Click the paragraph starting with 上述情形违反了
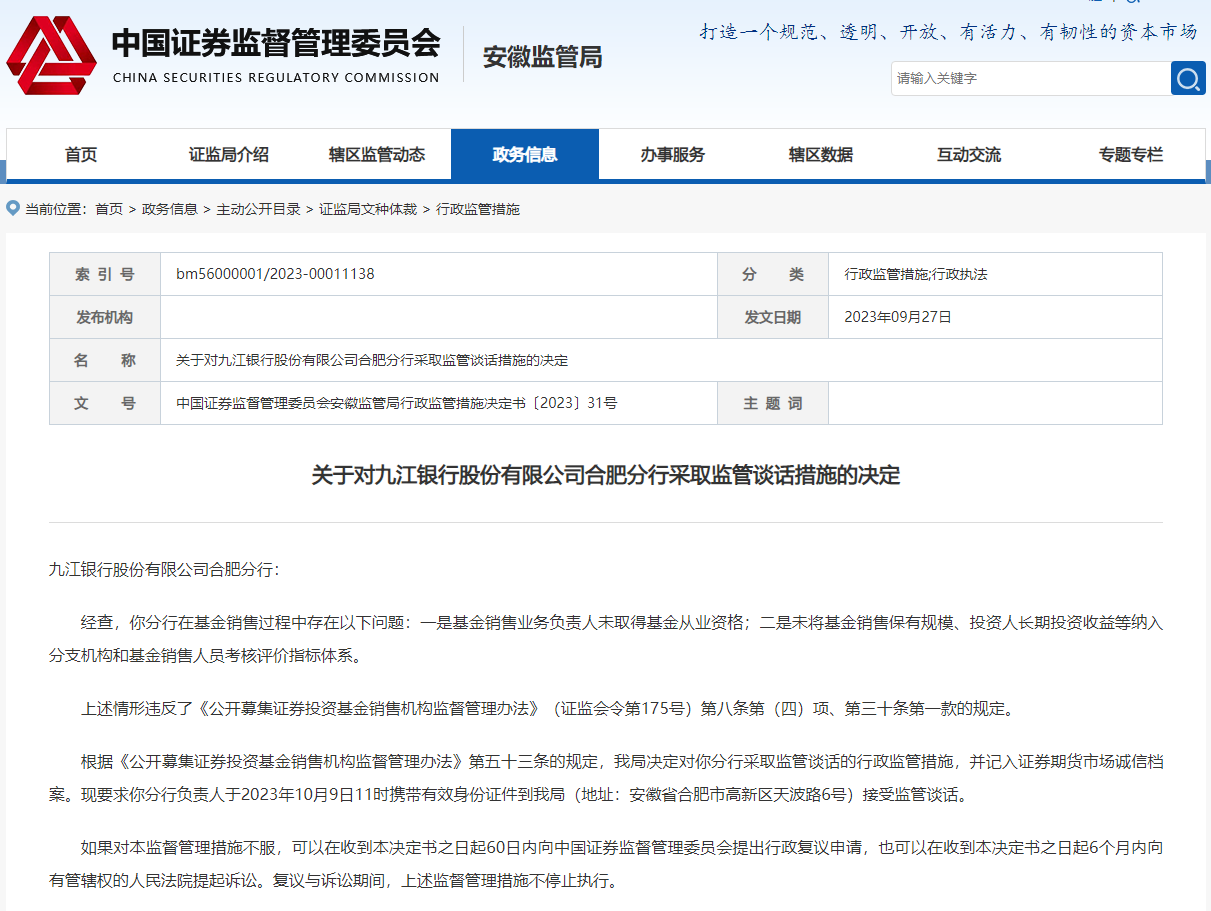 point(549,709)
